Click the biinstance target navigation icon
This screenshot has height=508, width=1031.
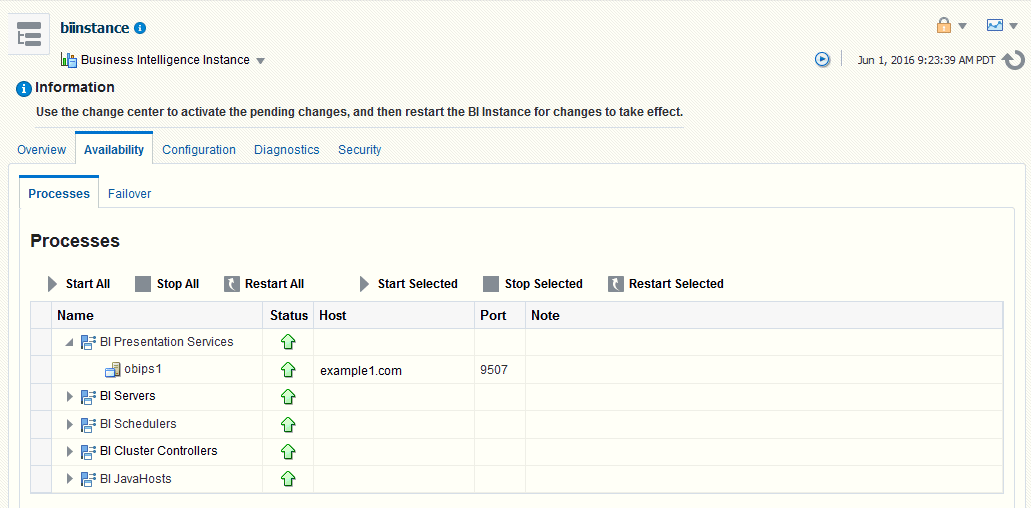pos(30,34)
